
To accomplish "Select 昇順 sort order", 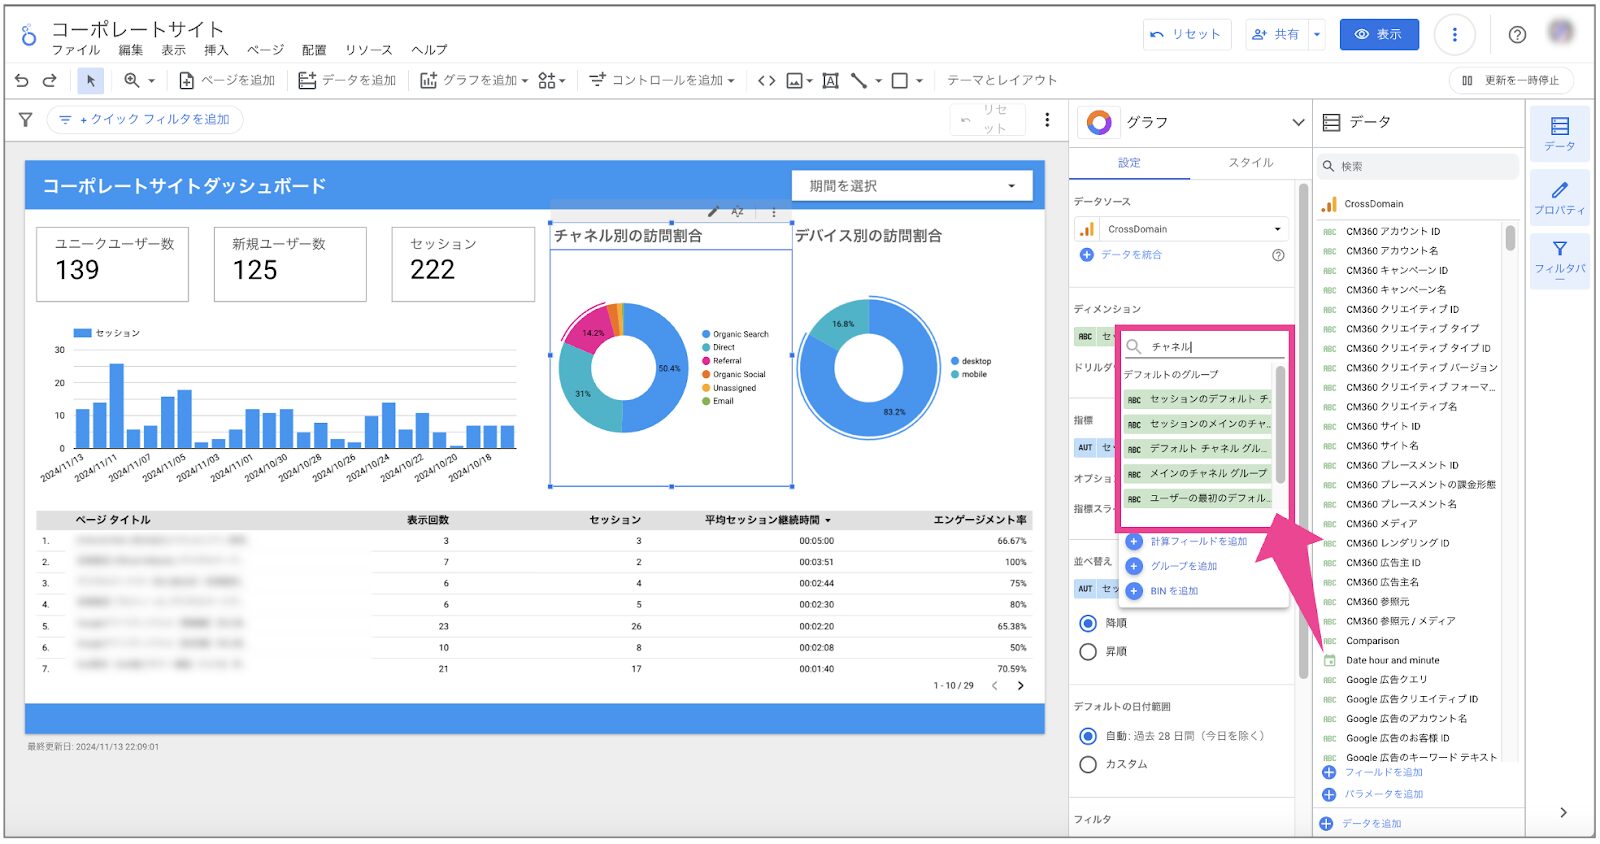I will [x=1088, y=652].
